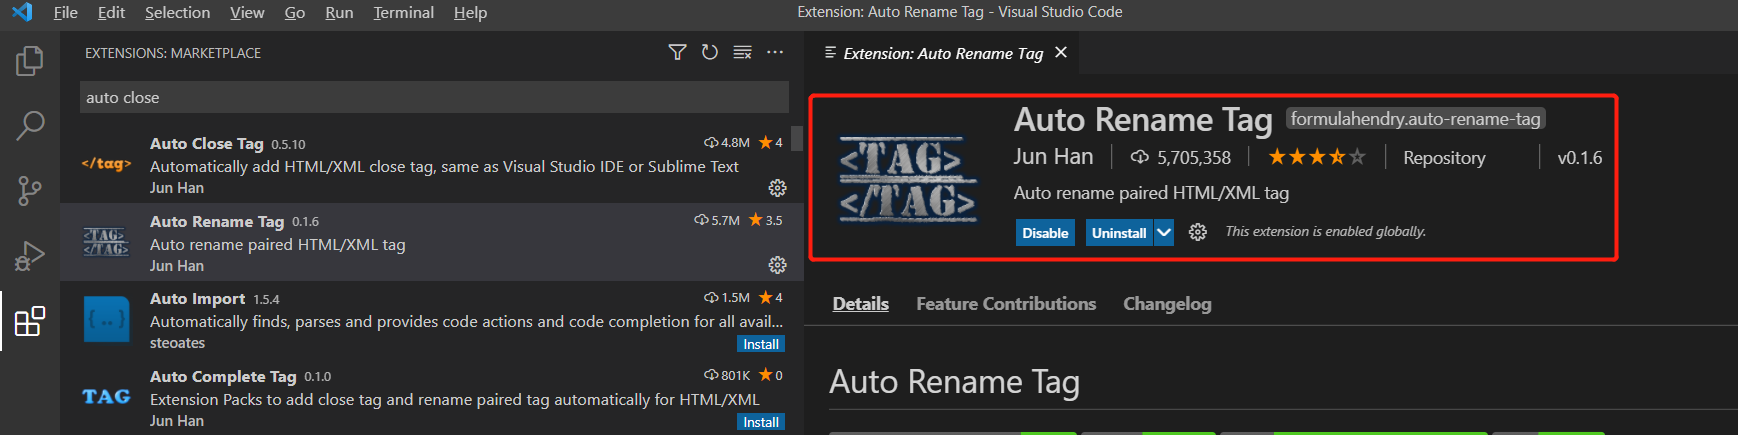The width and height of the screenshot is (1738, 435).
Task: Select Auto Close Tag in results list
Action: (x=432, y=165)
